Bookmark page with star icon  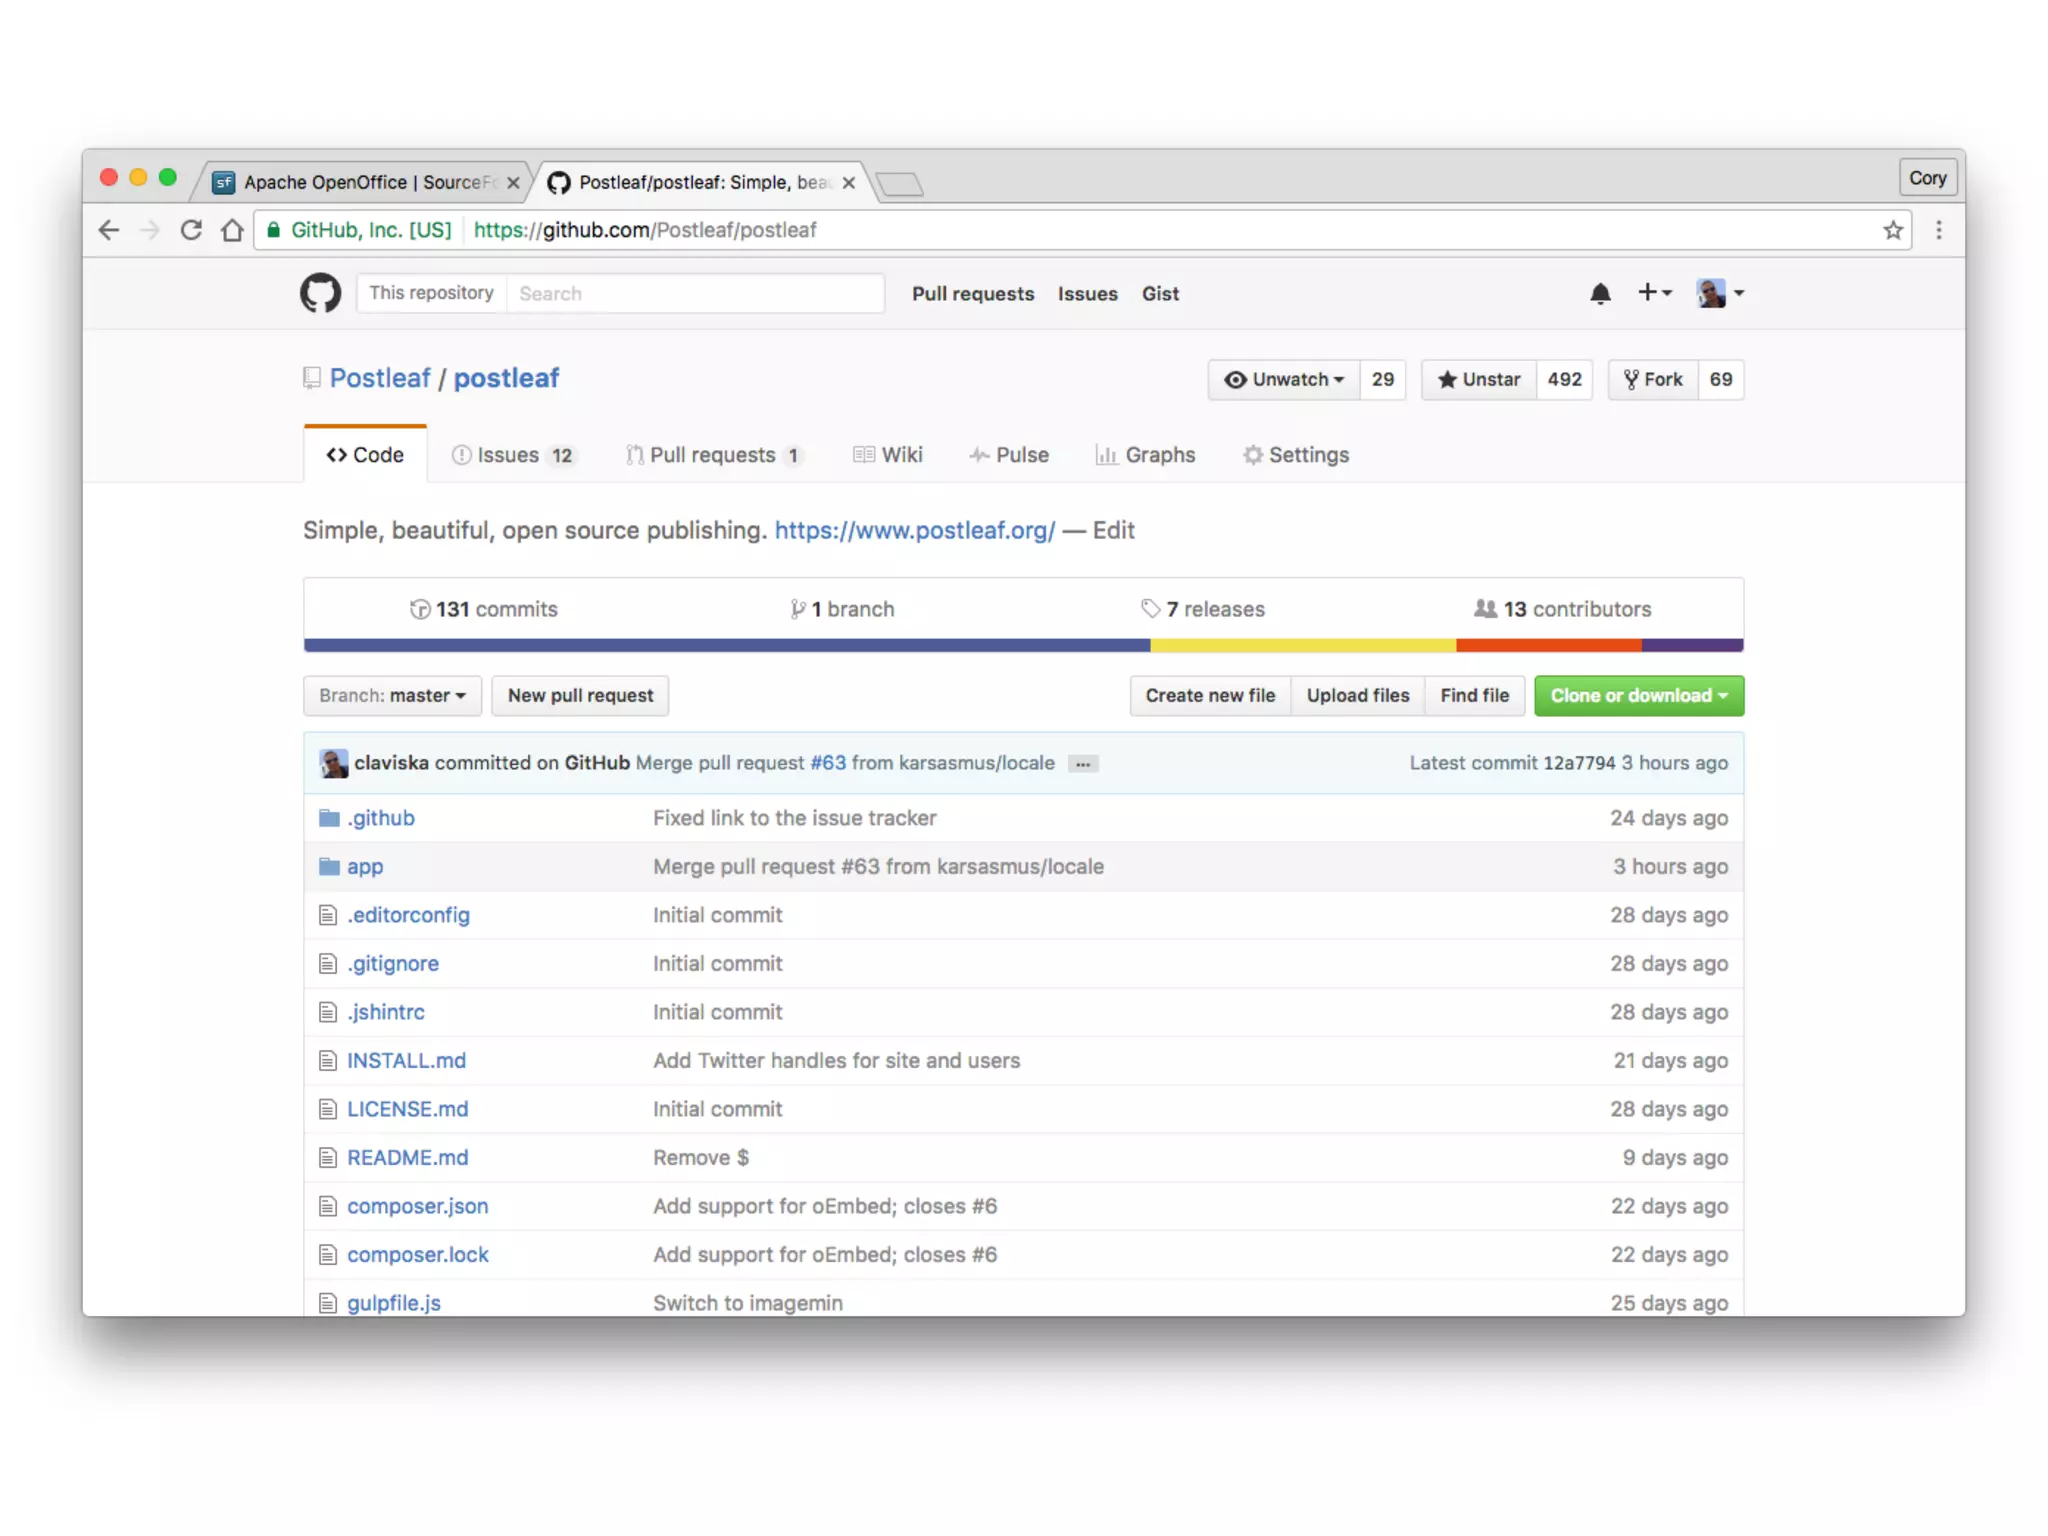(1892, 230)
